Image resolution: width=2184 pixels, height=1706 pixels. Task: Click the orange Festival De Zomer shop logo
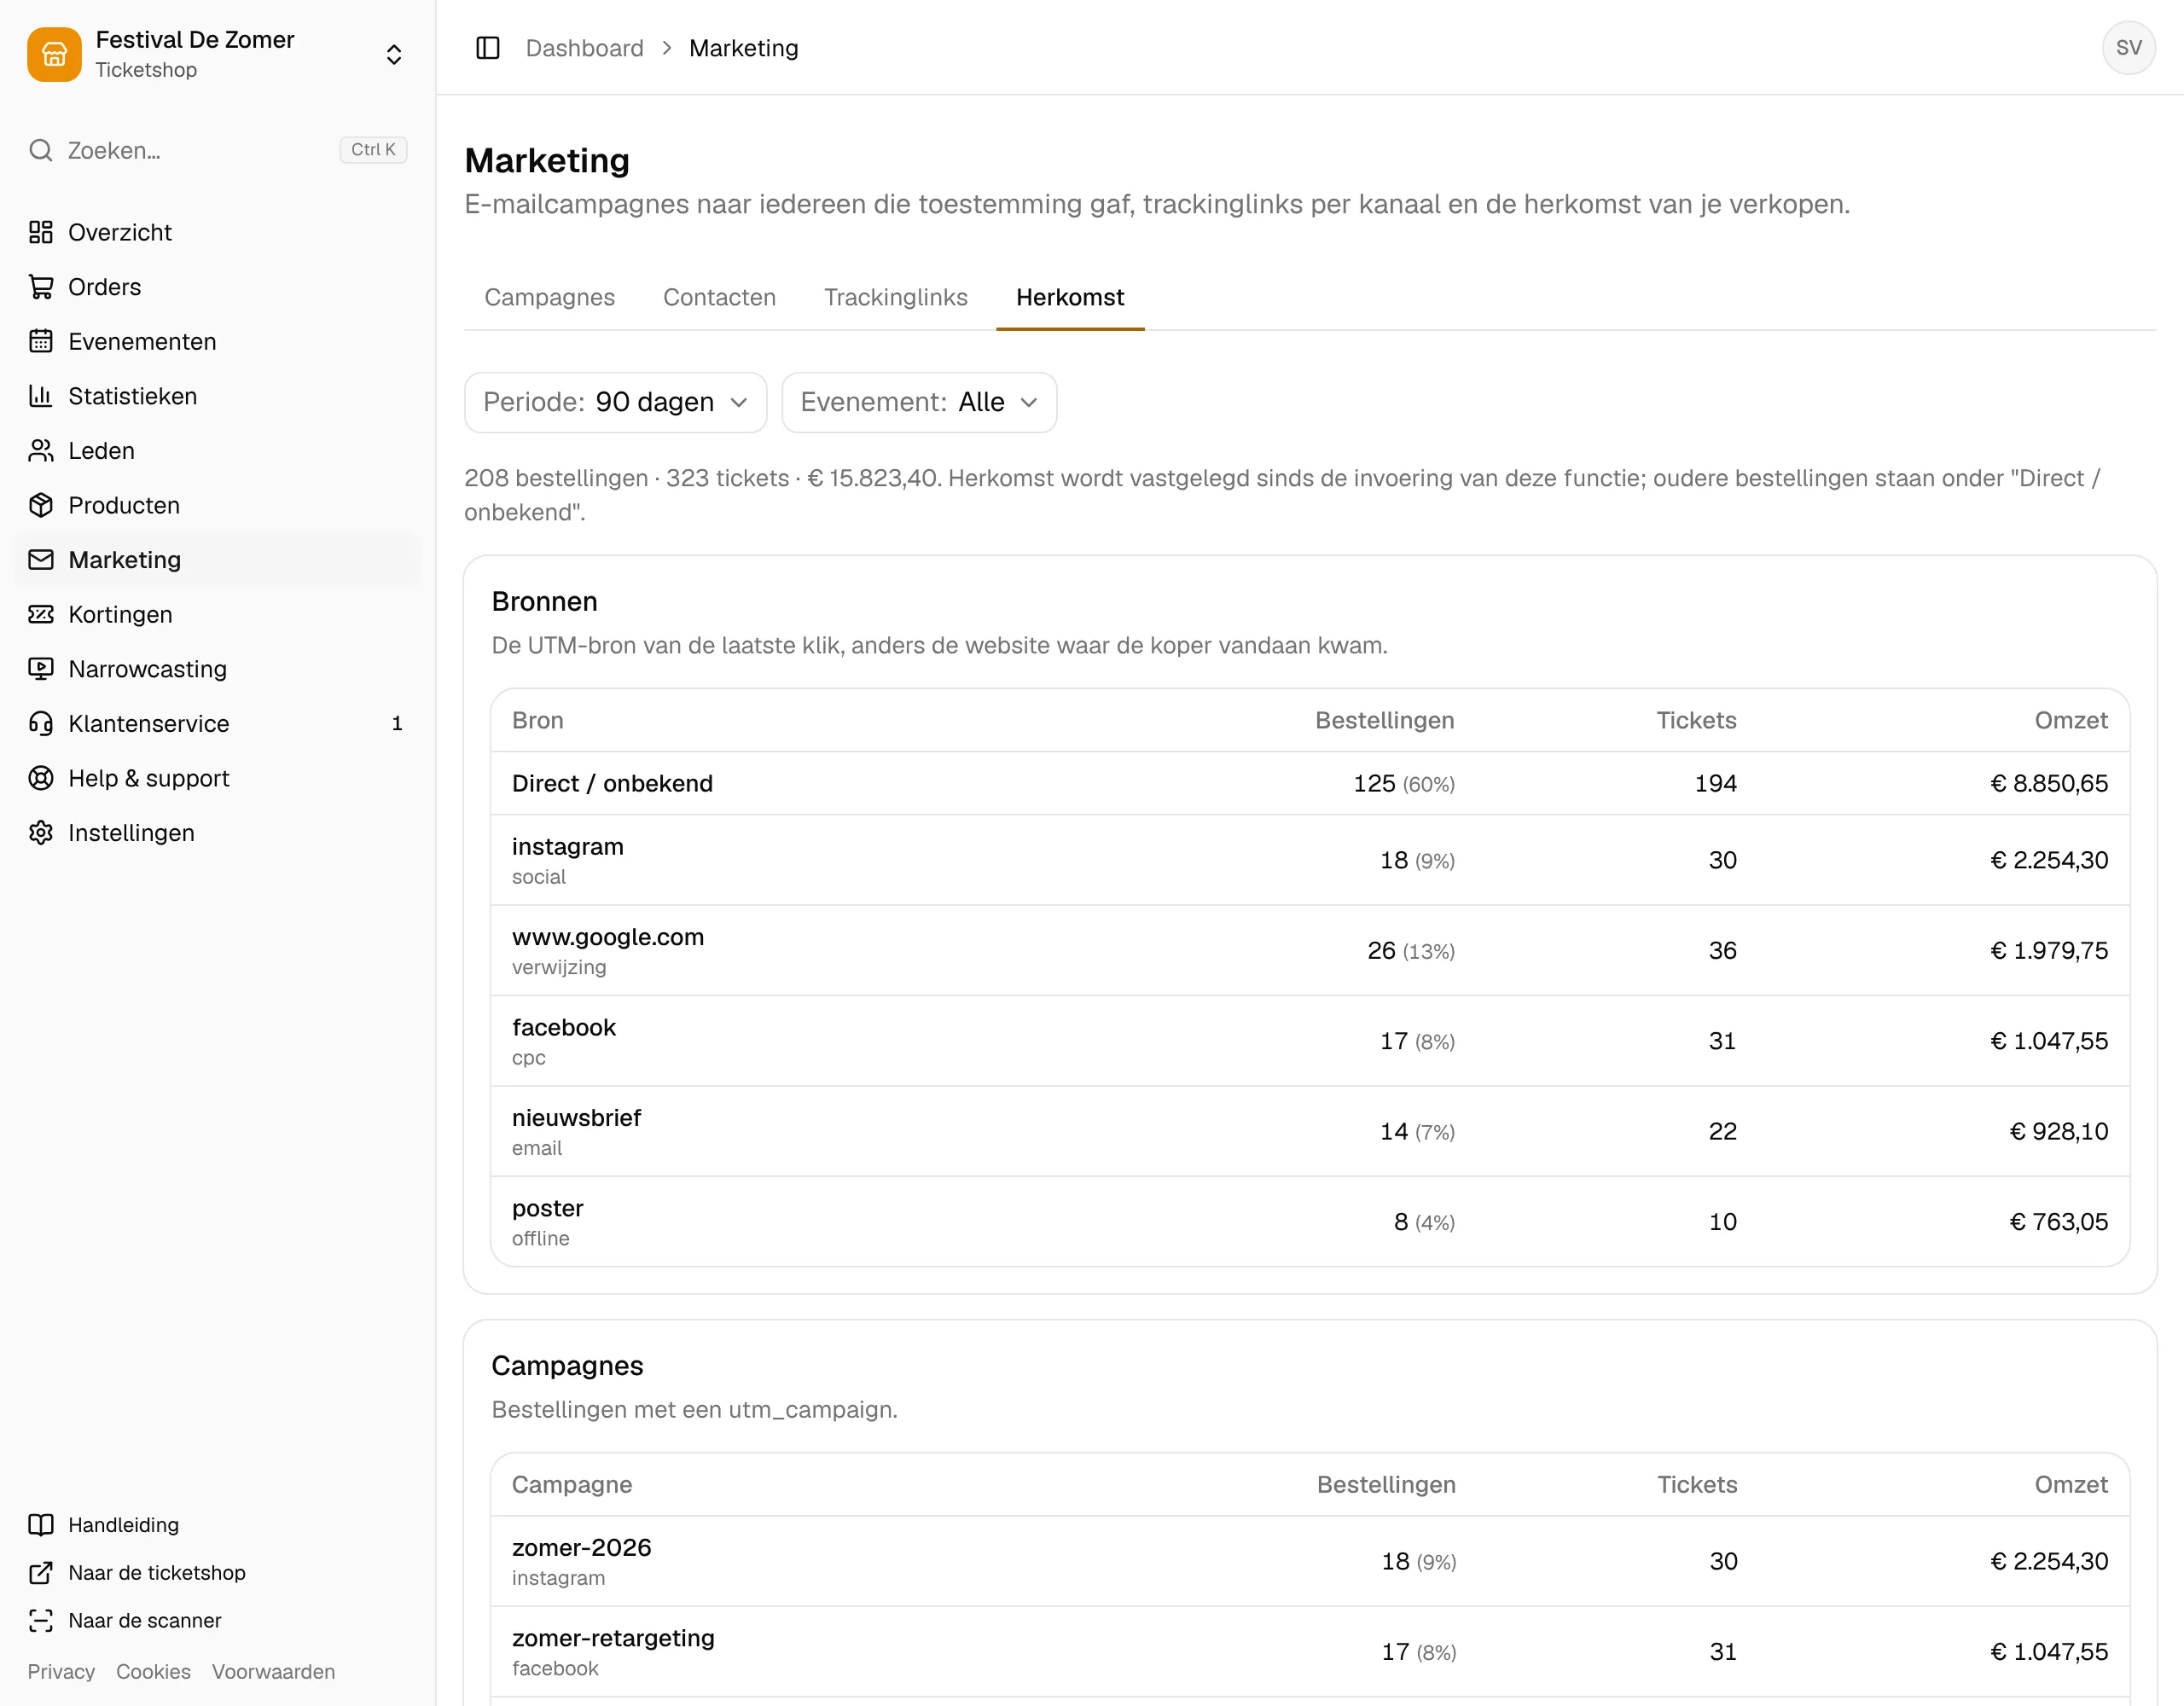tap(54, 54)
